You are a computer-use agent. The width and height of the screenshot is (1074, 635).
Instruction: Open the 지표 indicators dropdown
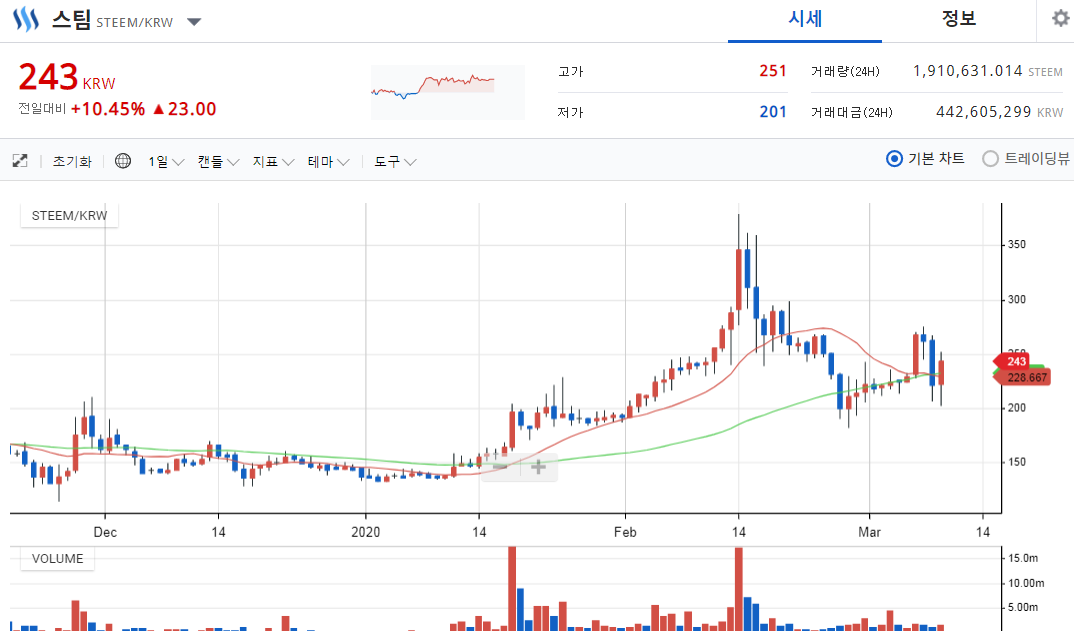tap(273, 162)
